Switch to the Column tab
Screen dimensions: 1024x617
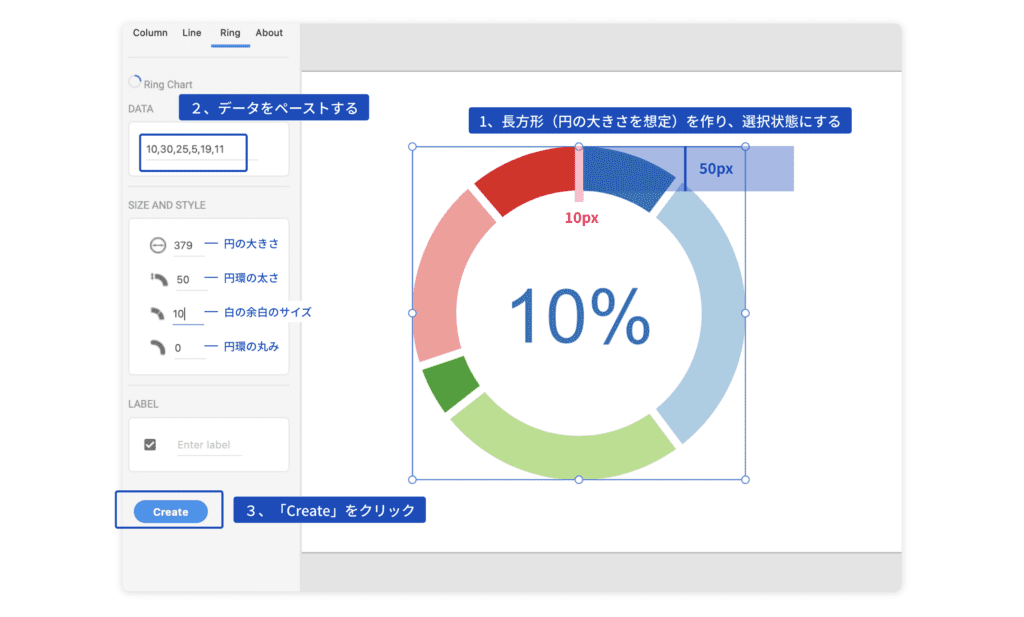(x=149, y=33)
